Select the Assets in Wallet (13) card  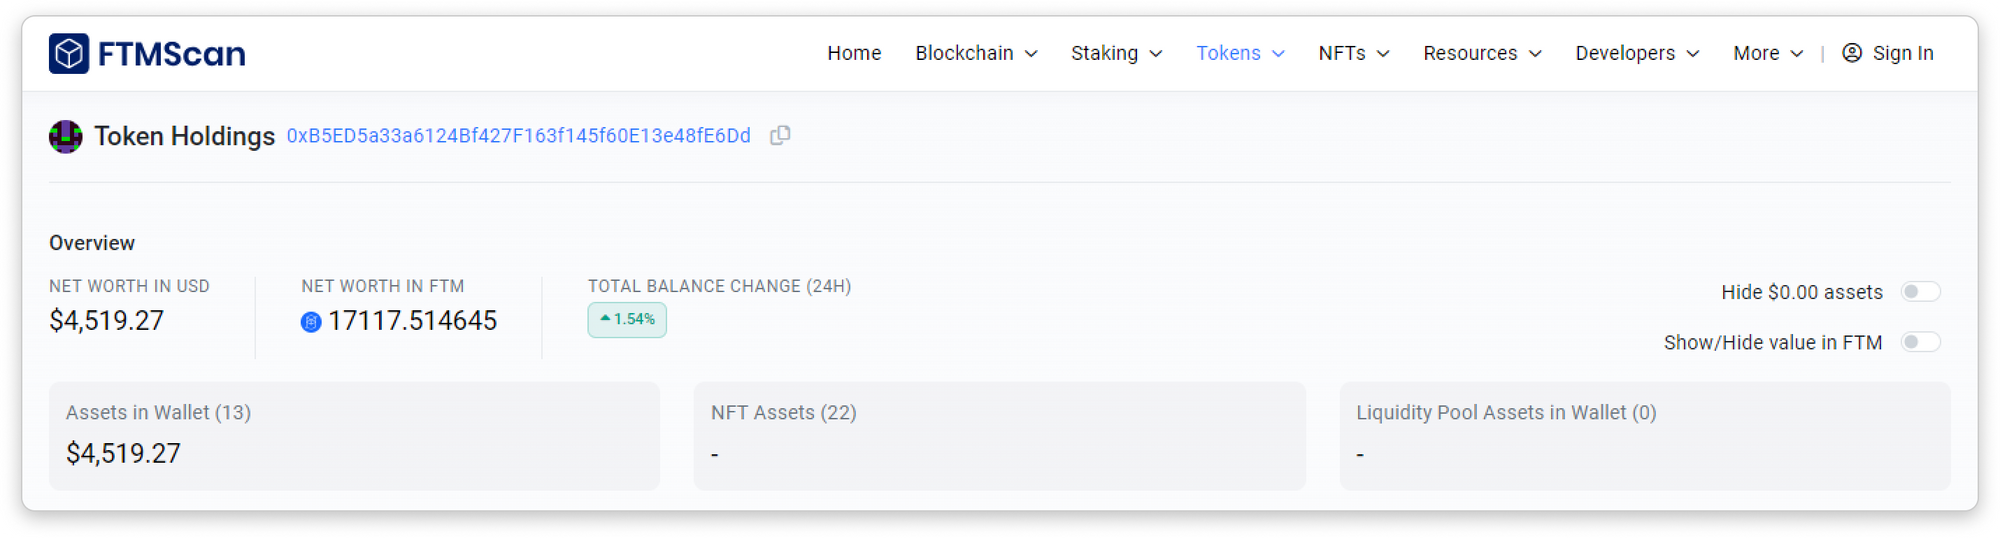point(354,436)
